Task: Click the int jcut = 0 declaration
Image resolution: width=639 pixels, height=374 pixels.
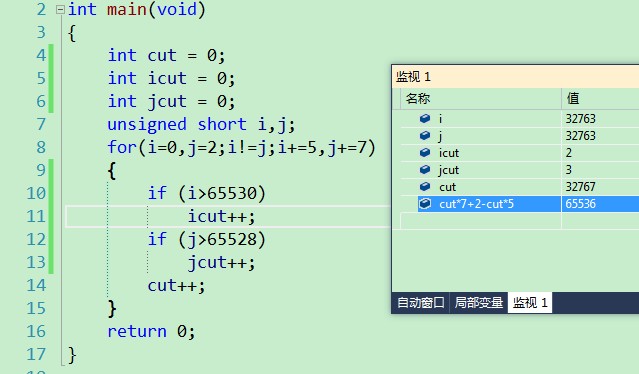Action: coord(171,101)
